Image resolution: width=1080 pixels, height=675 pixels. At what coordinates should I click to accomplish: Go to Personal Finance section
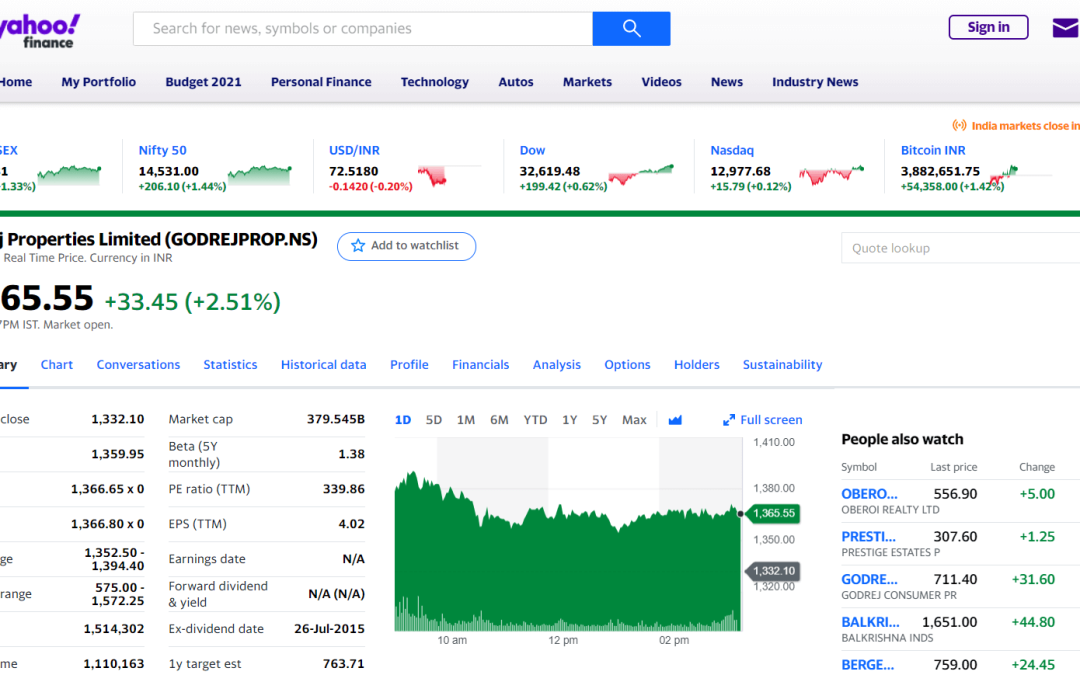coord(321,82)
